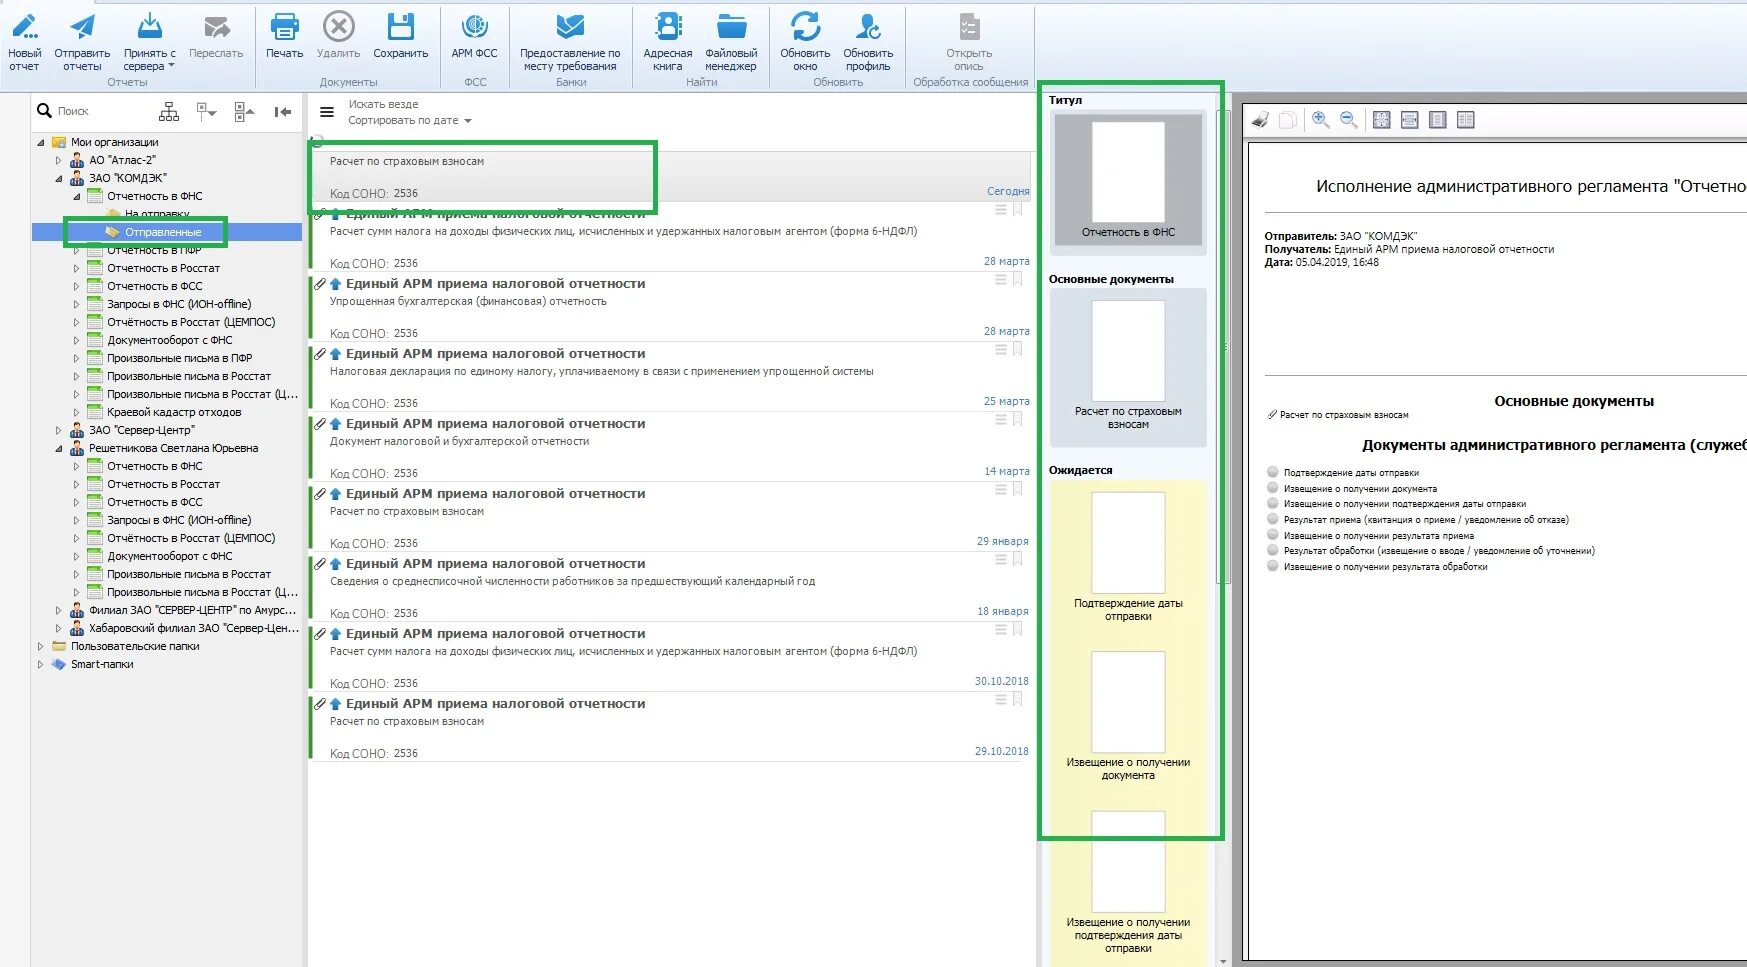
Task: Toggle bookmark flag on 18 января message
Action: [1018, 560]
